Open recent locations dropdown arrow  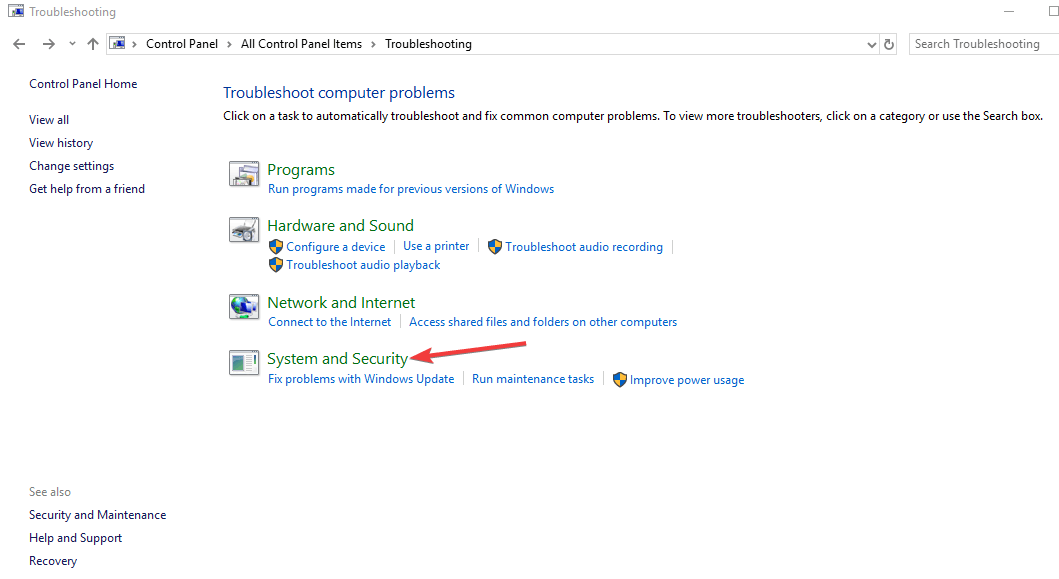72,44
